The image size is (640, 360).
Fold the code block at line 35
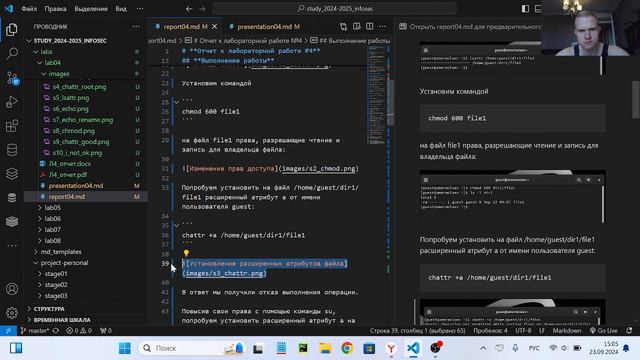176,225
